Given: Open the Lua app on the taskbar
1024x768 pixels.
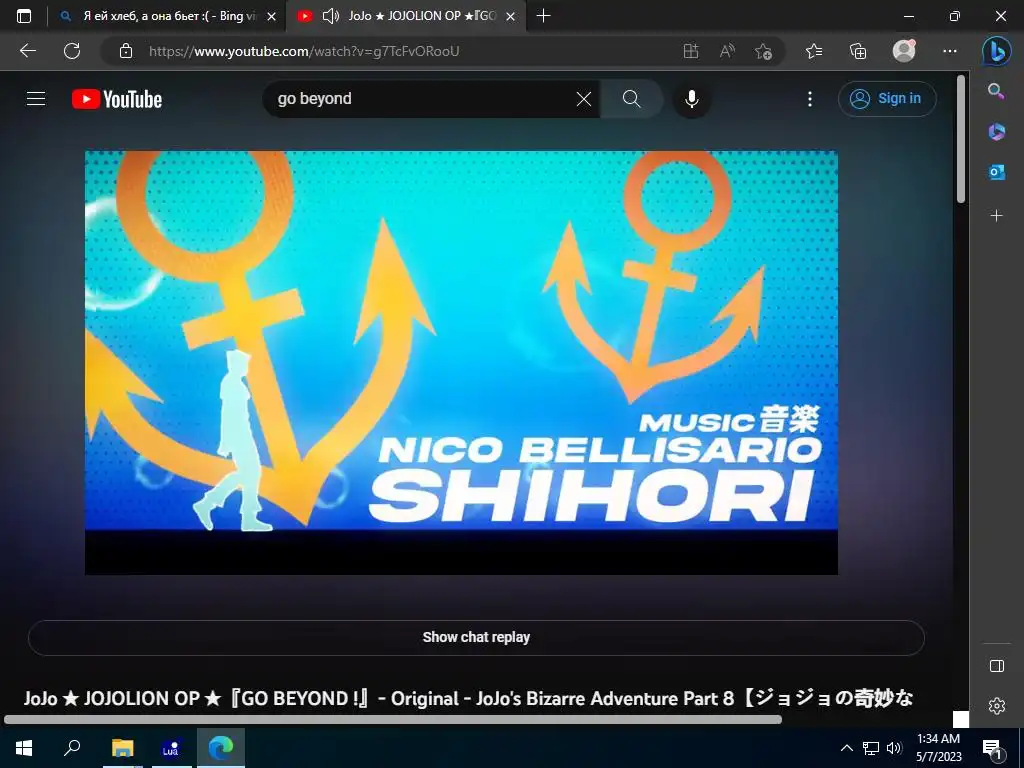Looking at the screenshot, I should tap(170, 748).
